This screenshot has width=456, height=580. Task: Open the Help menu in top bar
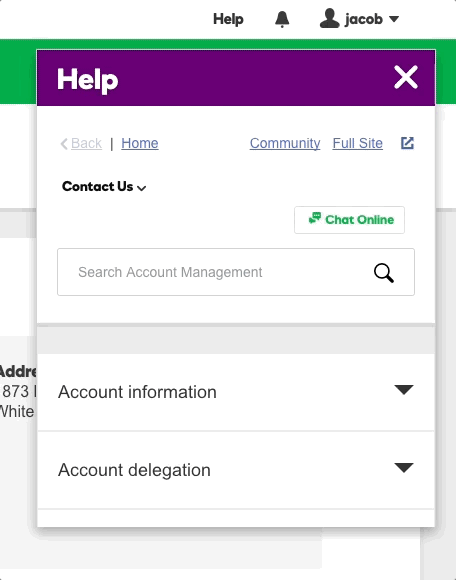click(x=228, y=19)
